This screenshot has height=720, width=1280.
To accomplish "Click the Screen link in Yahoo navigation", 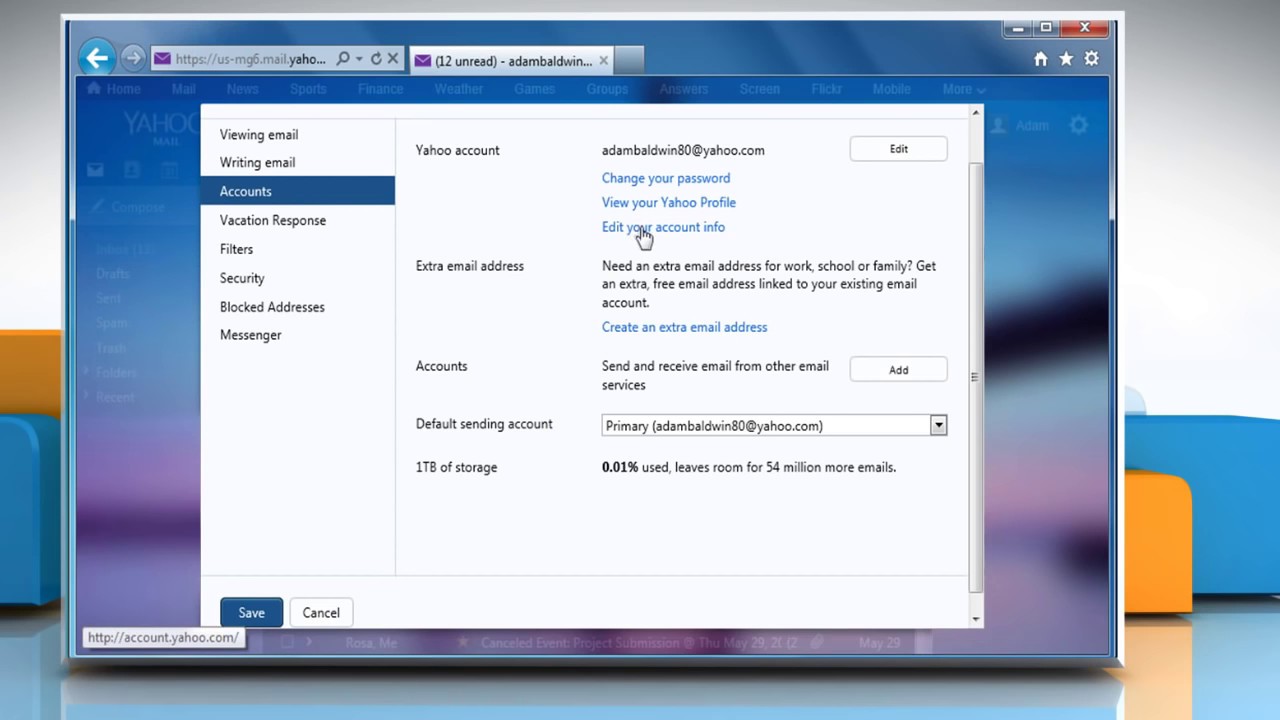I will click(x=759, y=89).
